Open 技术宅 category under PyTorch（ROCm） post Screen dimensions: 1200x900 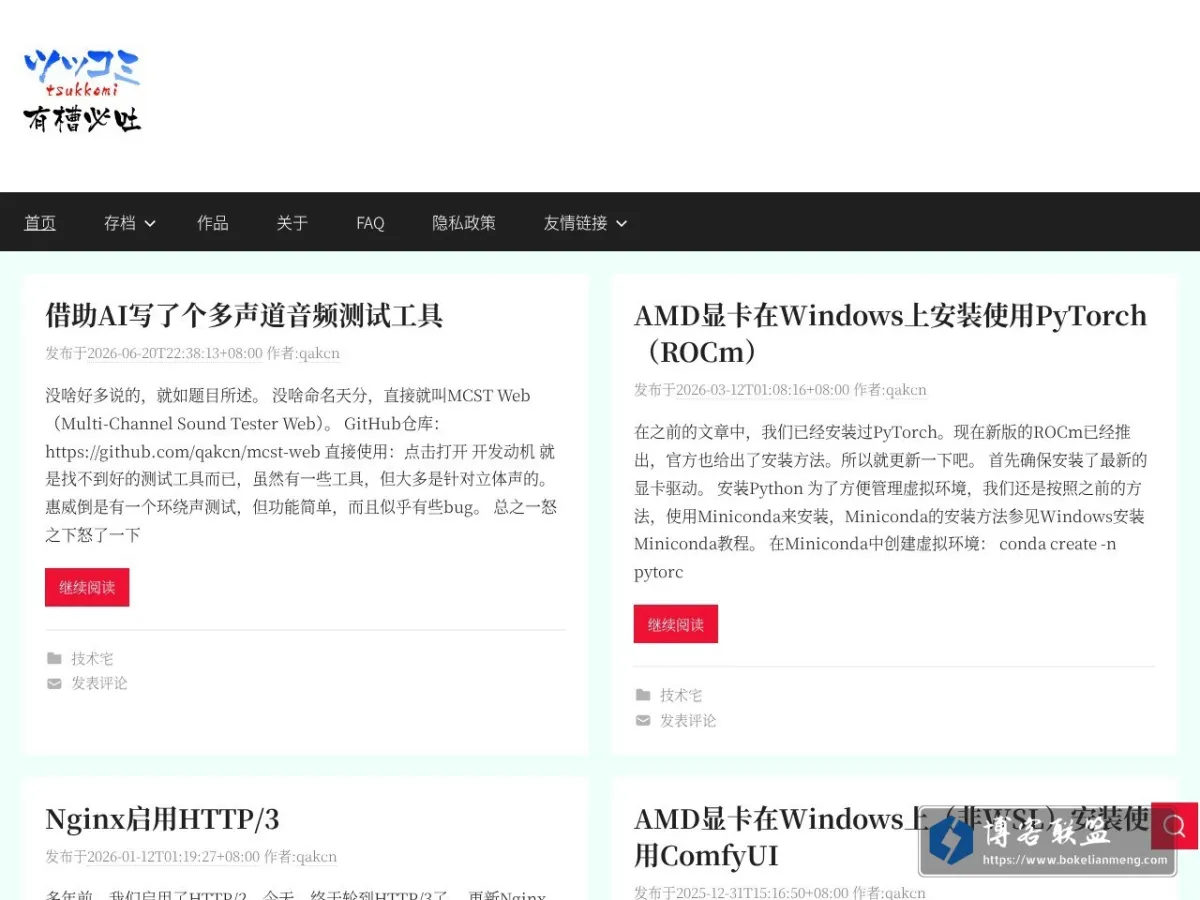pyautogui.click(x=681, y=695)
